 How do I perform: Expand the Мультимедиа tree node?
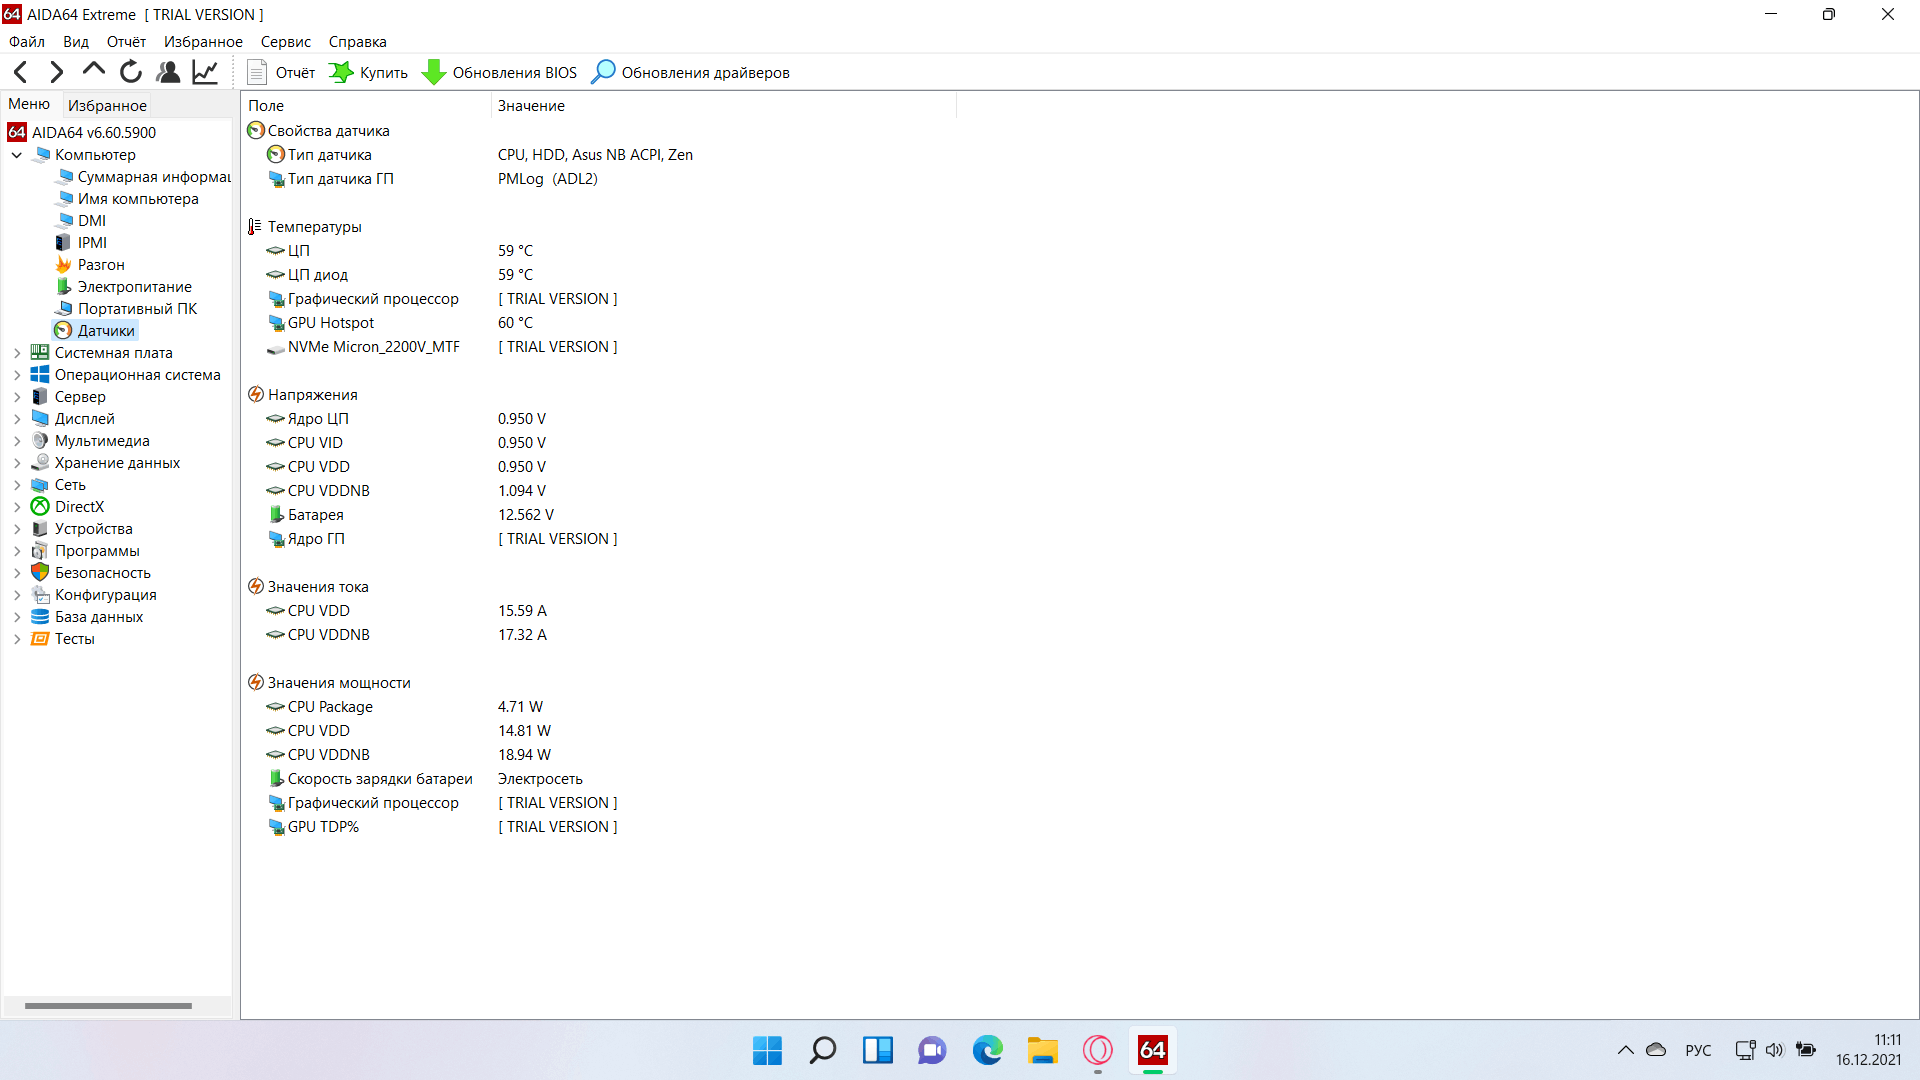click(x=17, y=441)
